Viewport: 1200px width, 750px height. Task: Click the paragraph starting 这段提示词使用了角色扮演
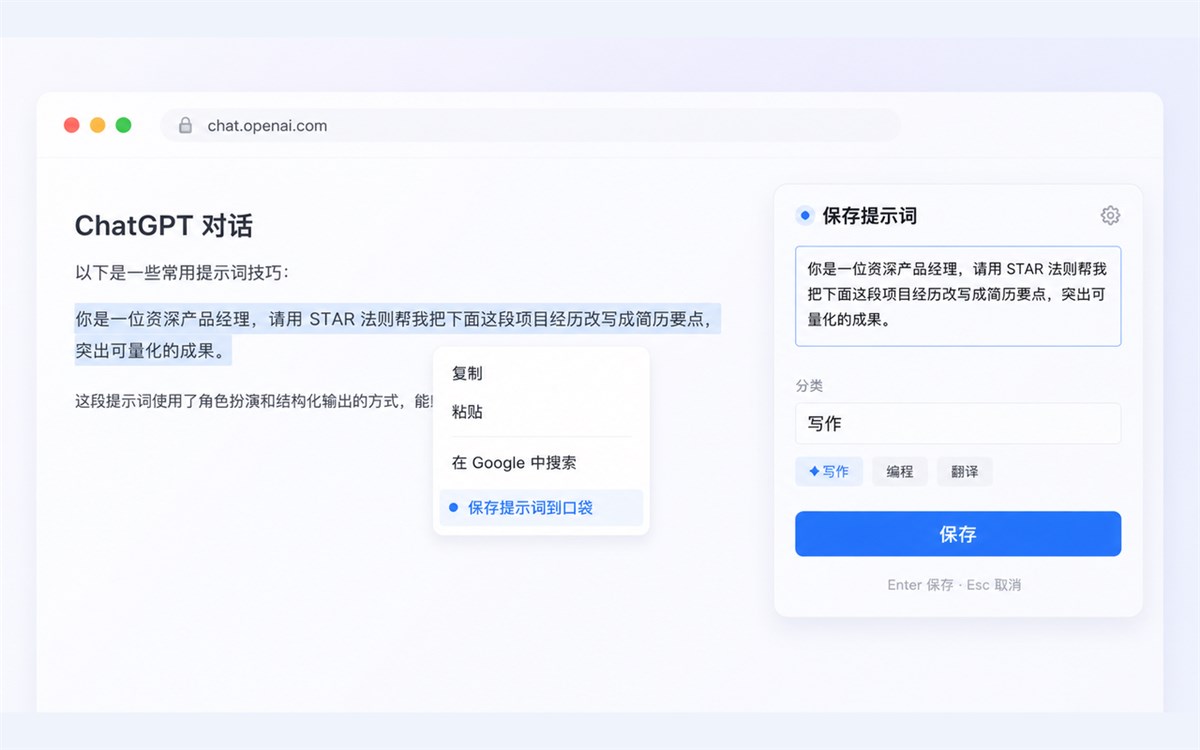pos(254,401)
